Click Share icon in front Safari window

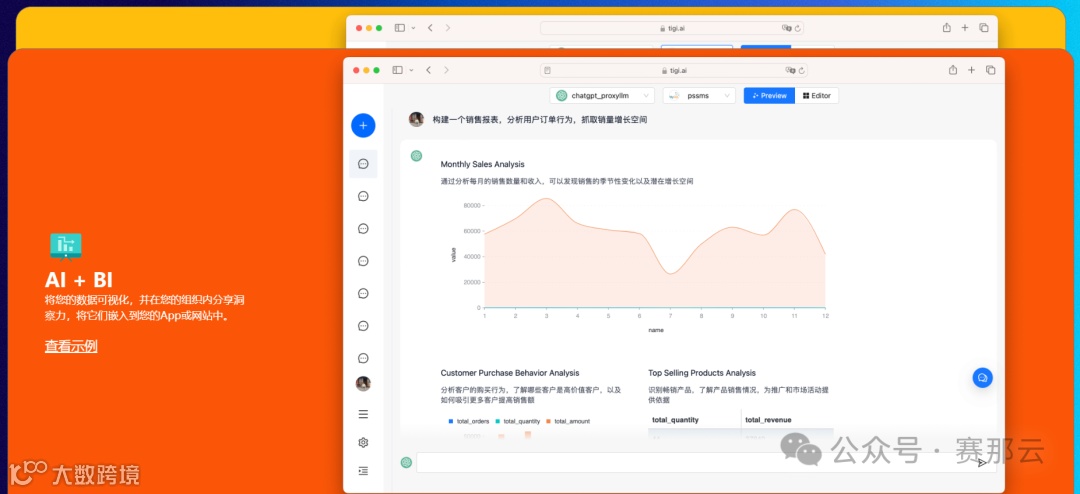[953, 70]
